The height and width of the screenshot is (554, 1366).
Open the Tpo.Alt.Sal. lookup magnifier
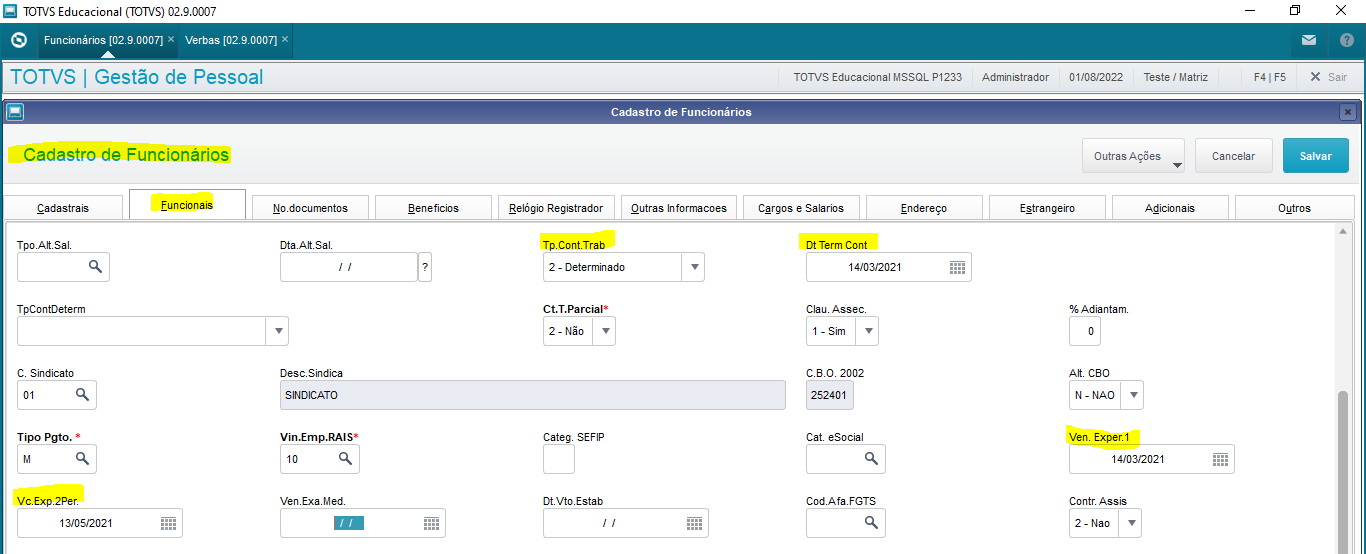(x=95, y=267)
